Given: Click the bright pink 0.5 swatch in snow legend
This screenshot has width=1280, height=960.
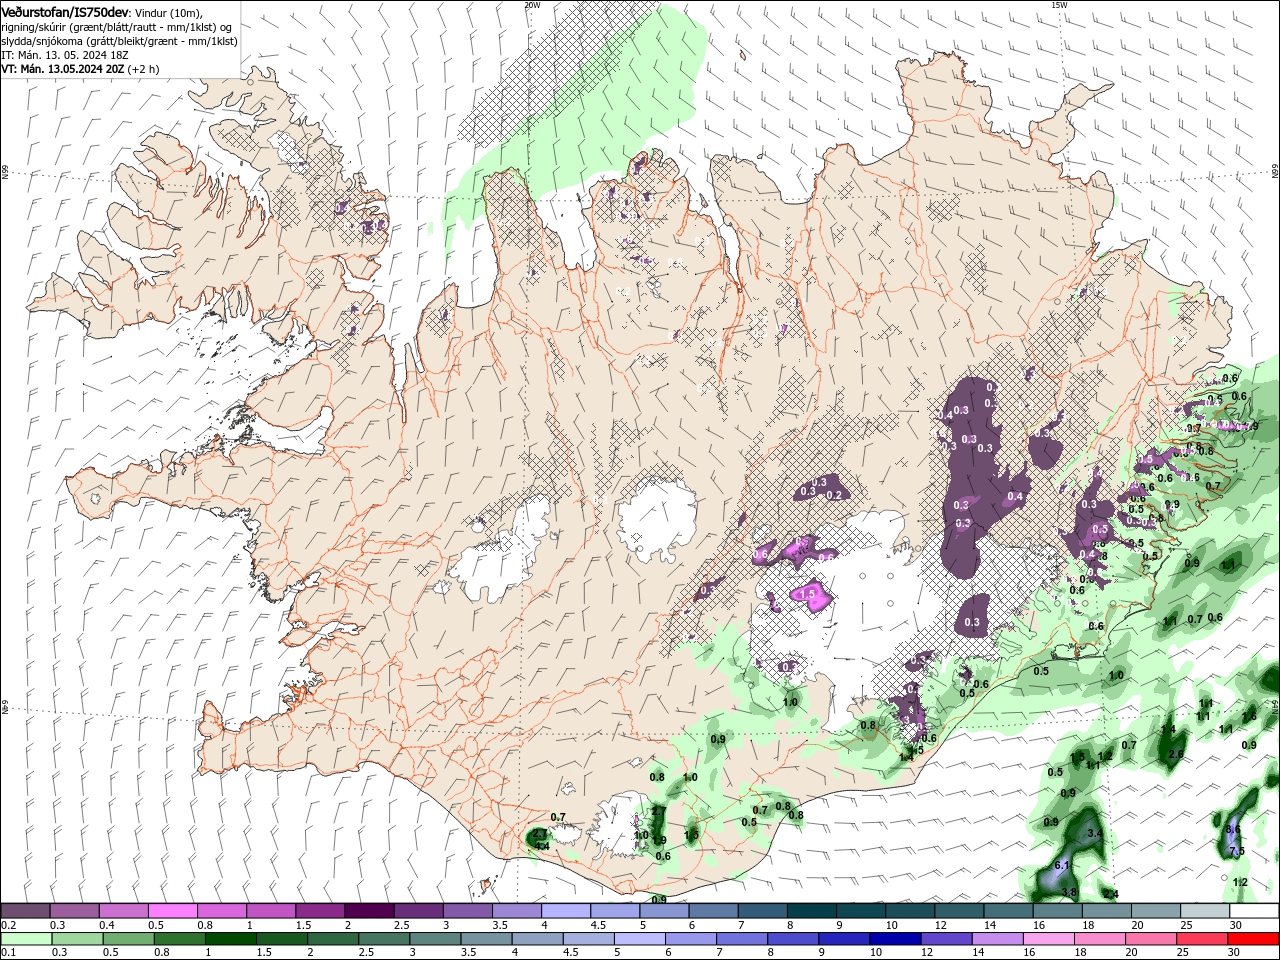Looking at the screenshot, I should coord(172,911).
